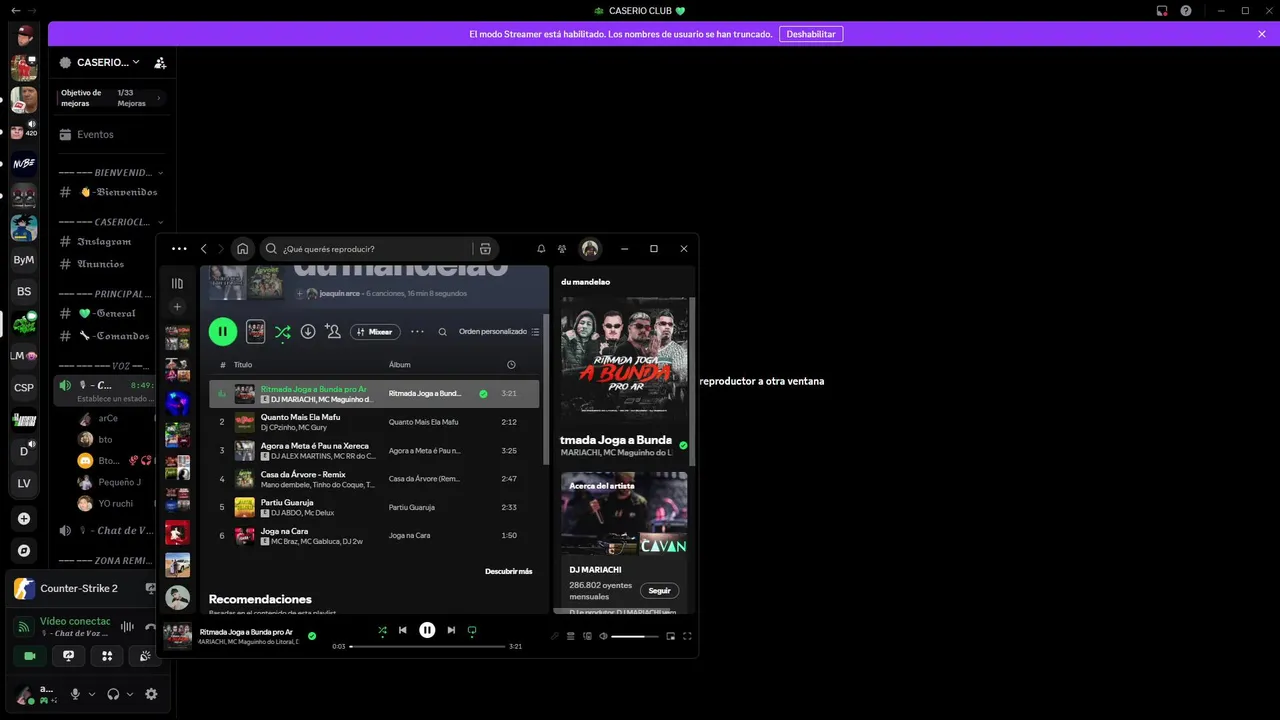Screen dimensions: 1280x720
Task: Pause playback in bottom player bar
Action: point(427,630)
